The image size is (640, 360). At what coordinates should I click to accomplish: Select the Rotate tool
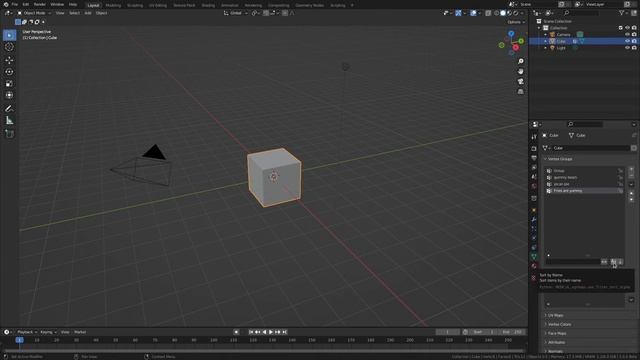point(9,72)
